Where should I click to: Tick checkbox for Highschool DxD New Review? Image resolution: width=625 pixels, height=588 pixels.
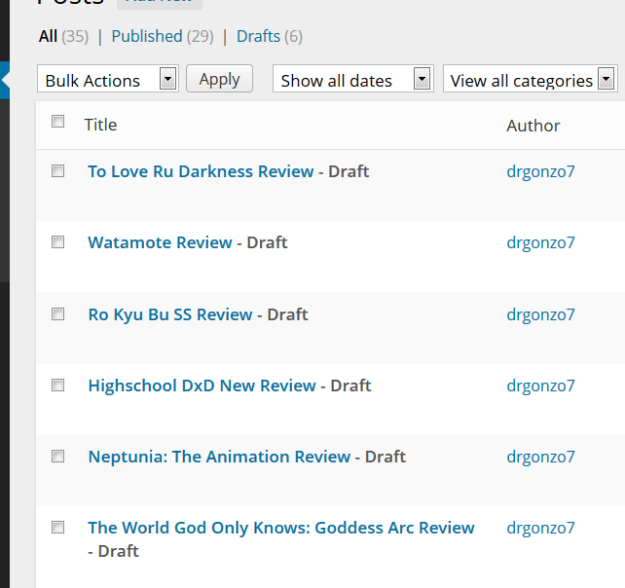(x=58, y=385)
